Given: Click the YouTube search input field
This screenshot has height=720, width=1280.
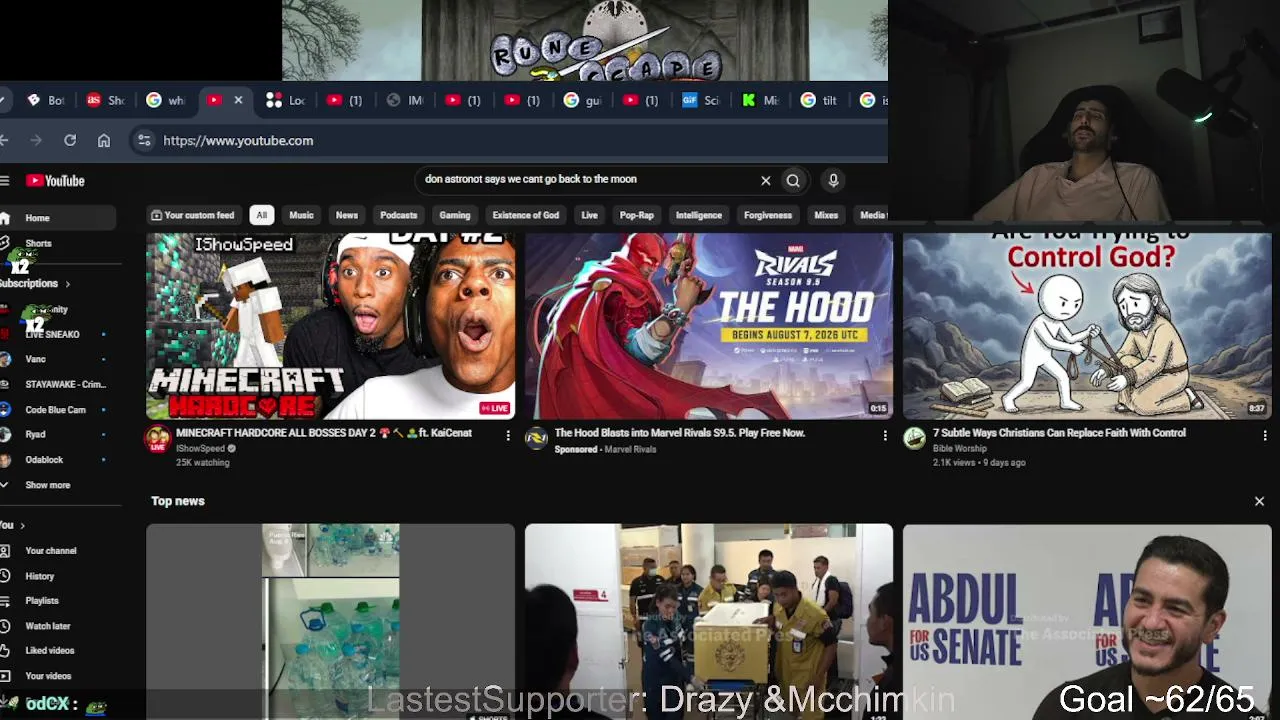Looking at the screenshot, I should point(588,180).
